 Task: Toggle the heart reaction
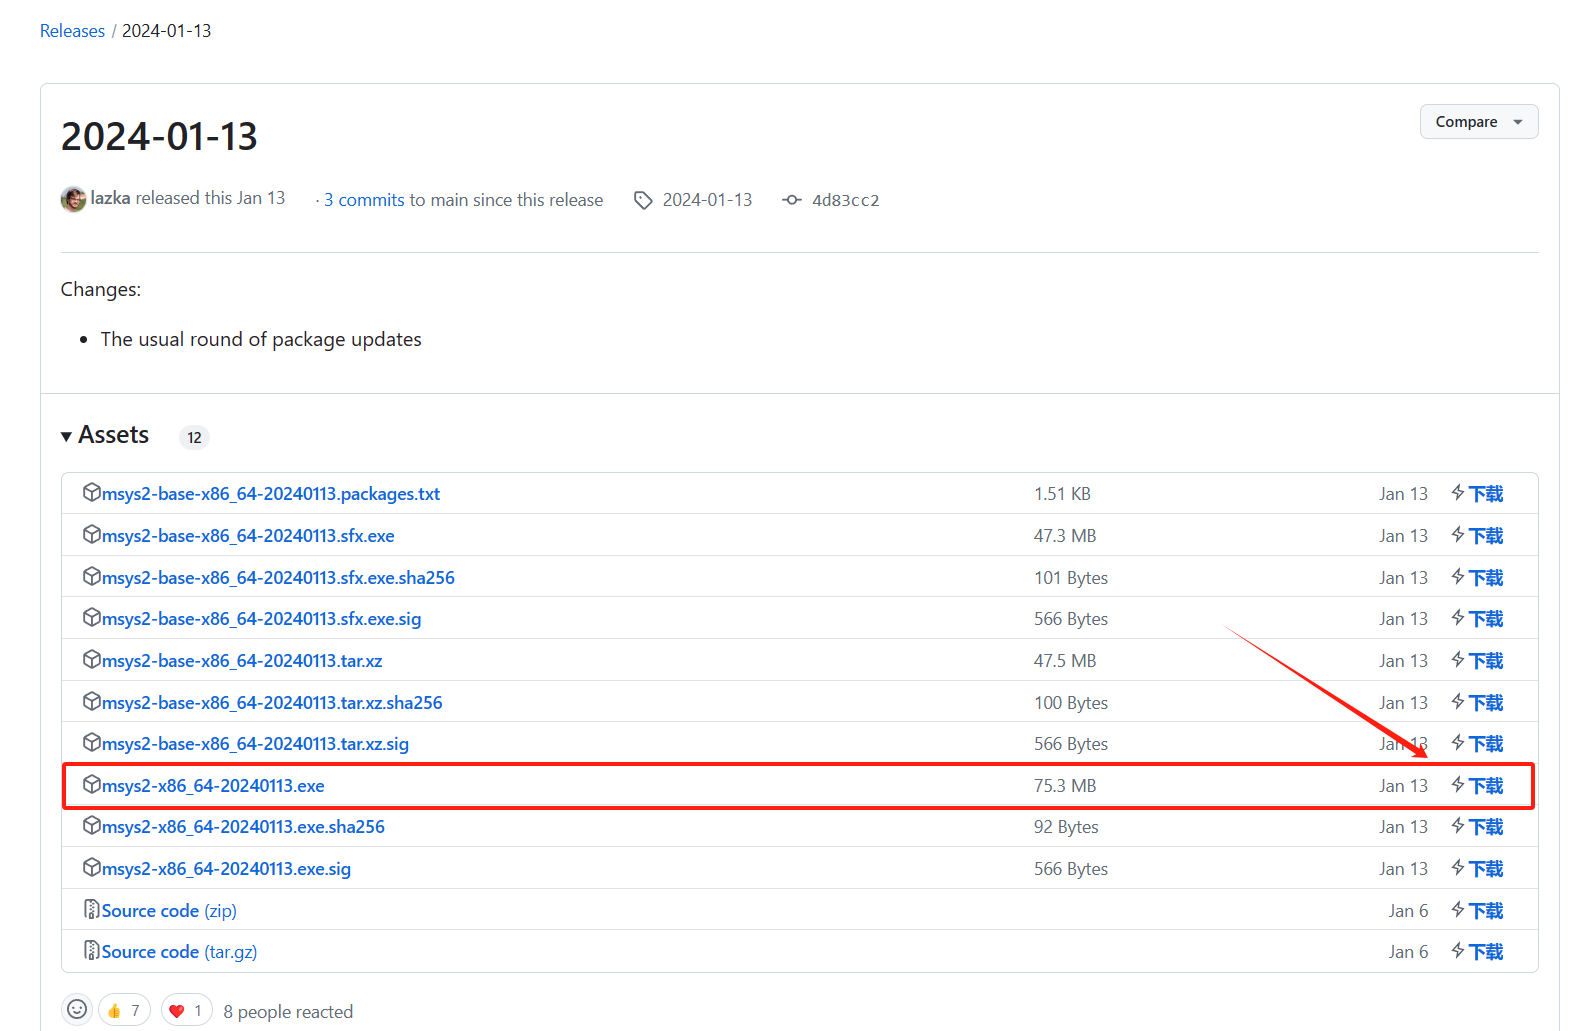click(x=186, y=1010)
